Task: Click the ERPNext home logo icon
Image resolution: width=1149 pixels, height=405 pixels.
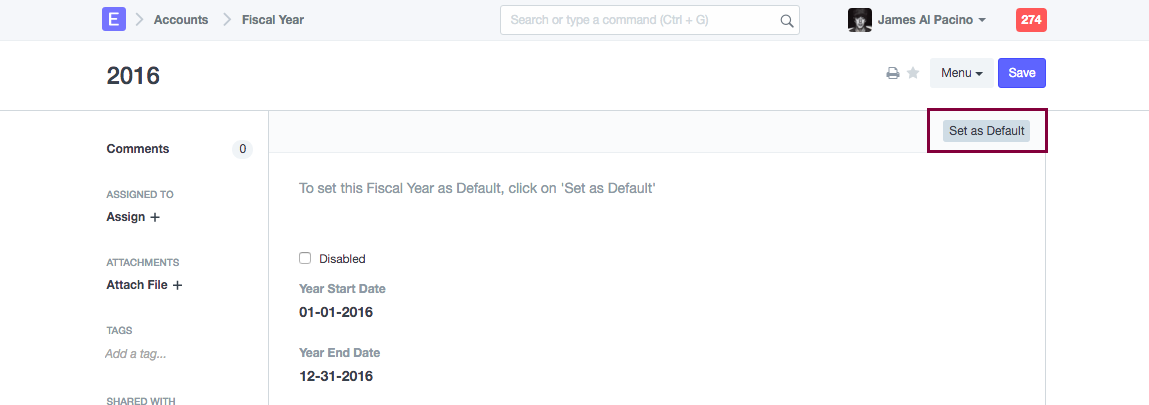Action: point(114,19)
